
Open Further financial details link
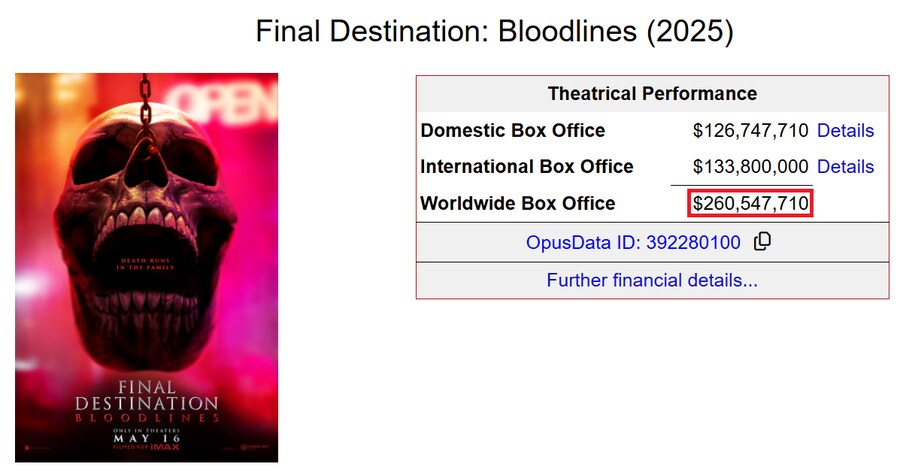click(x=652, y=280)
